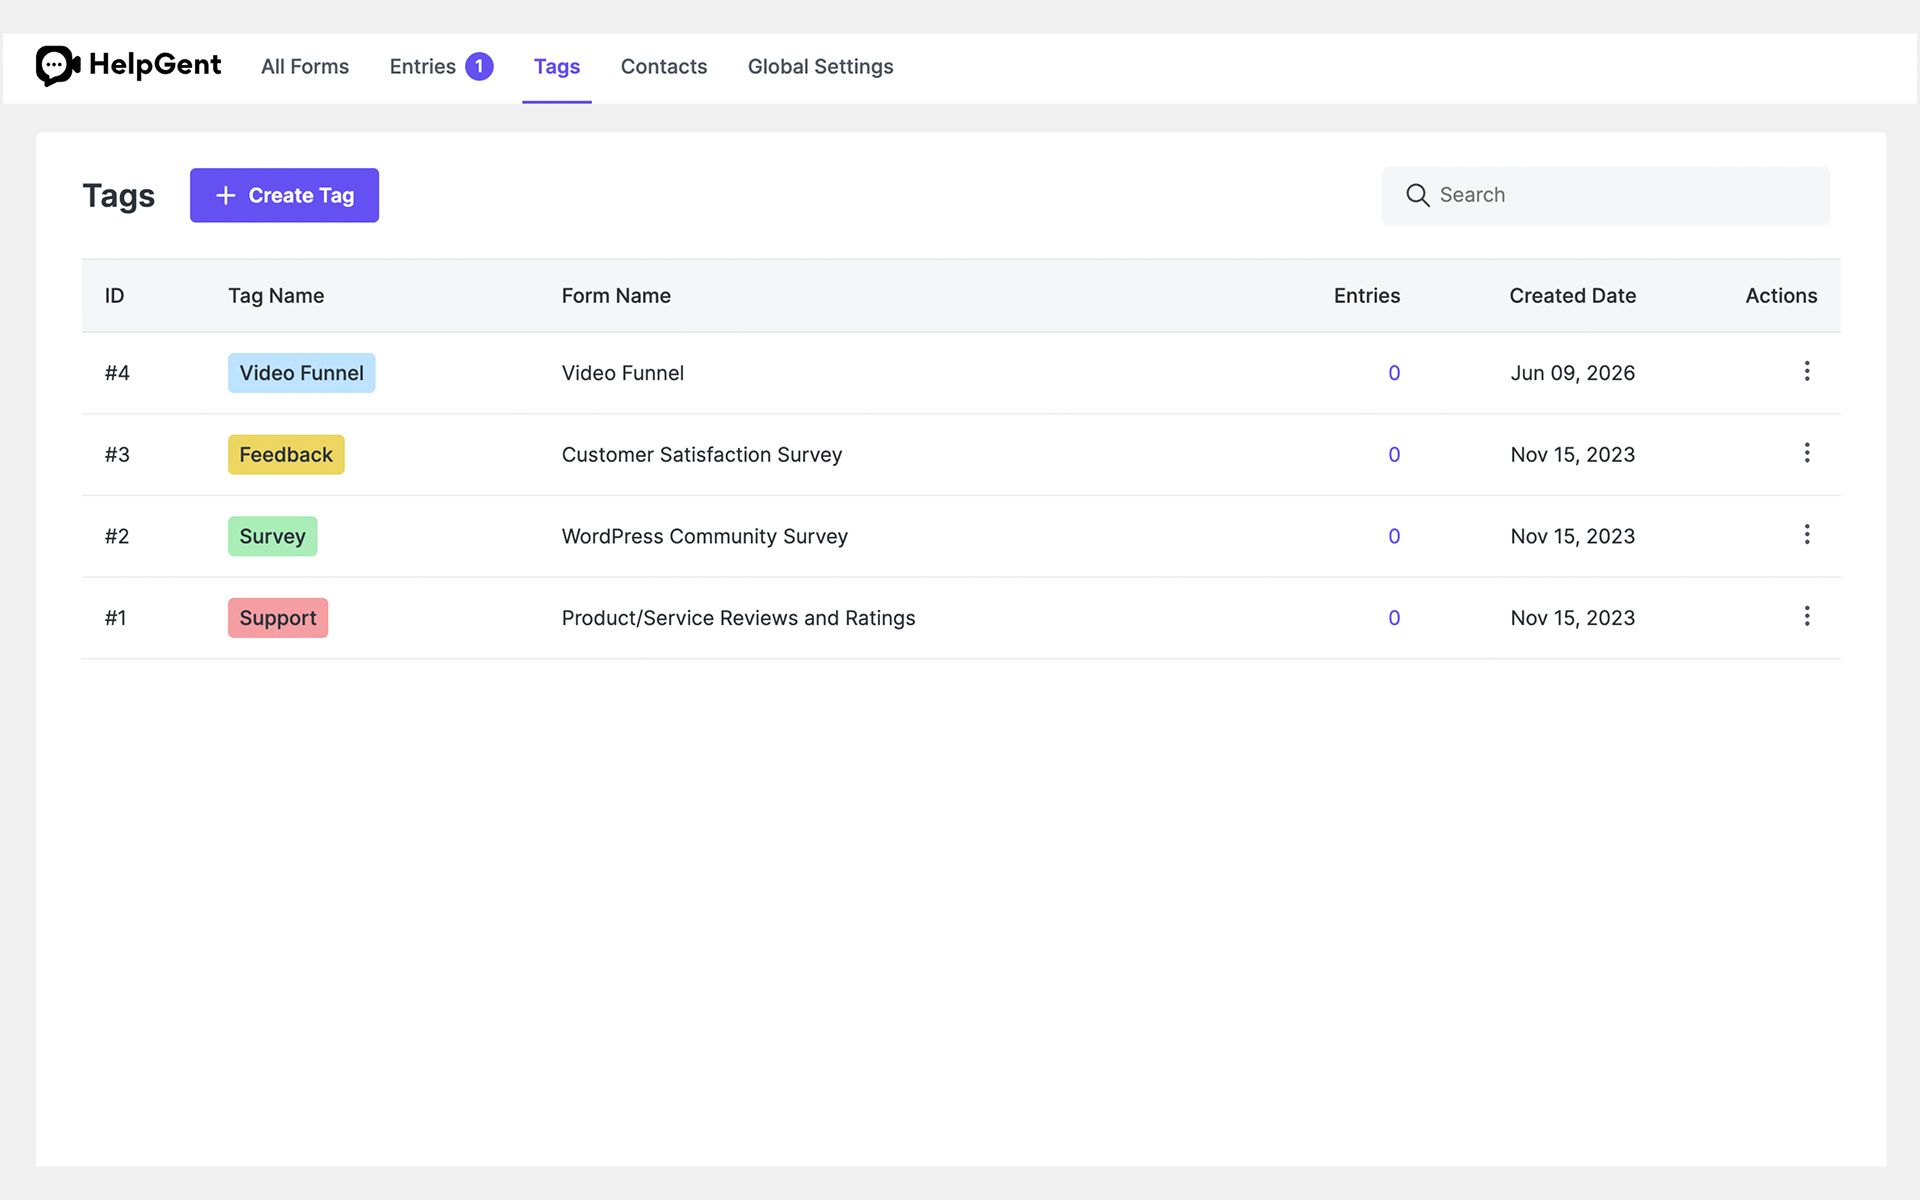Go to the All Forms tab
The height and width of the screenshot is (1200, 1920).
[x=305, y=67]
